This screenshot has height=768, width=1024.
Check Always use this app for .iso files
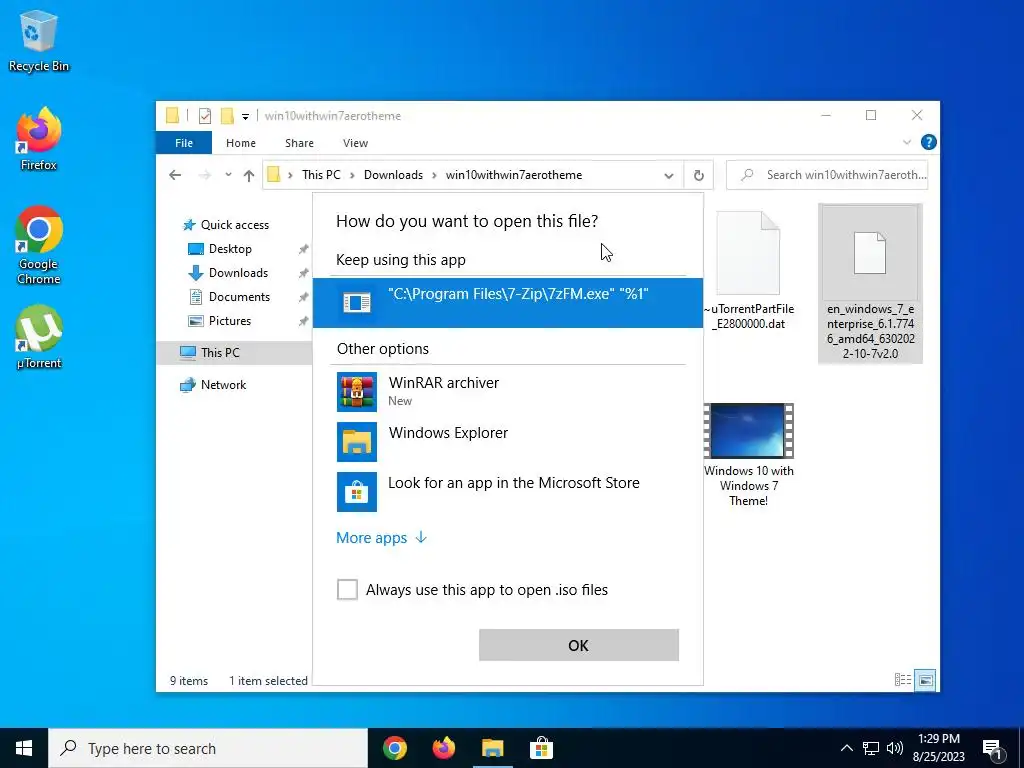(x=347, y=590)
